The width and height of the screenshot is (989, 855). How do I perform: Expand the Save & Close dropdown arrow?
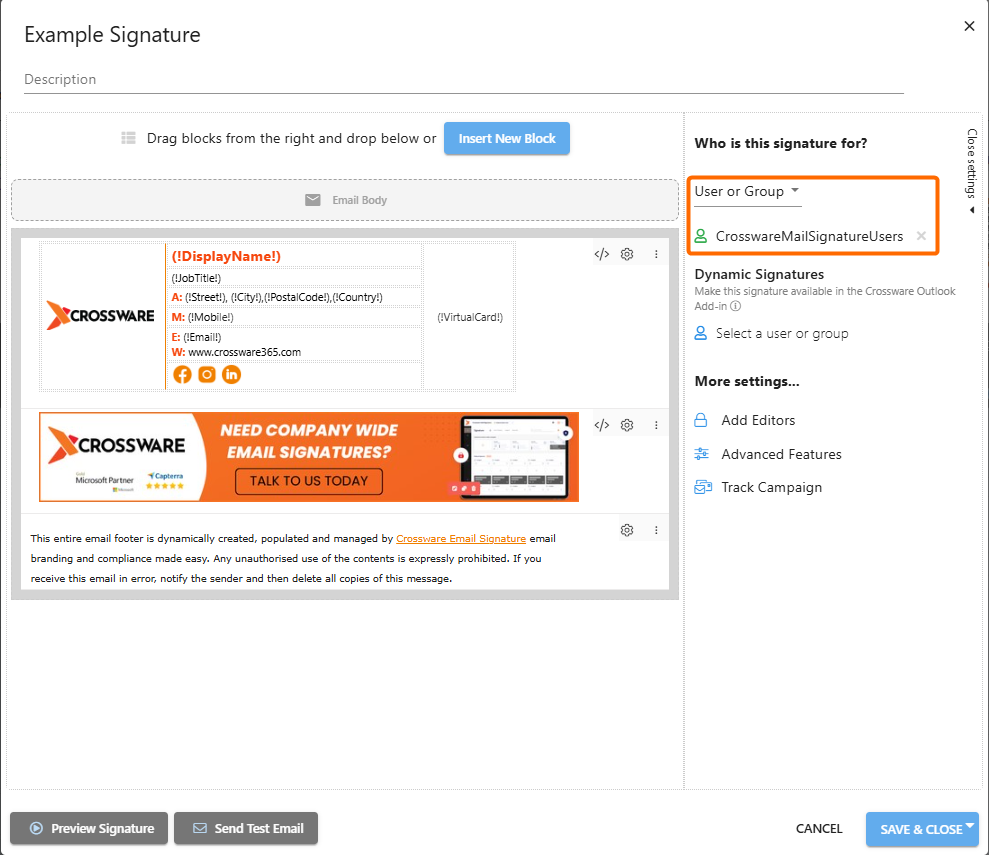pyautogui.click(x=971, y=825)
